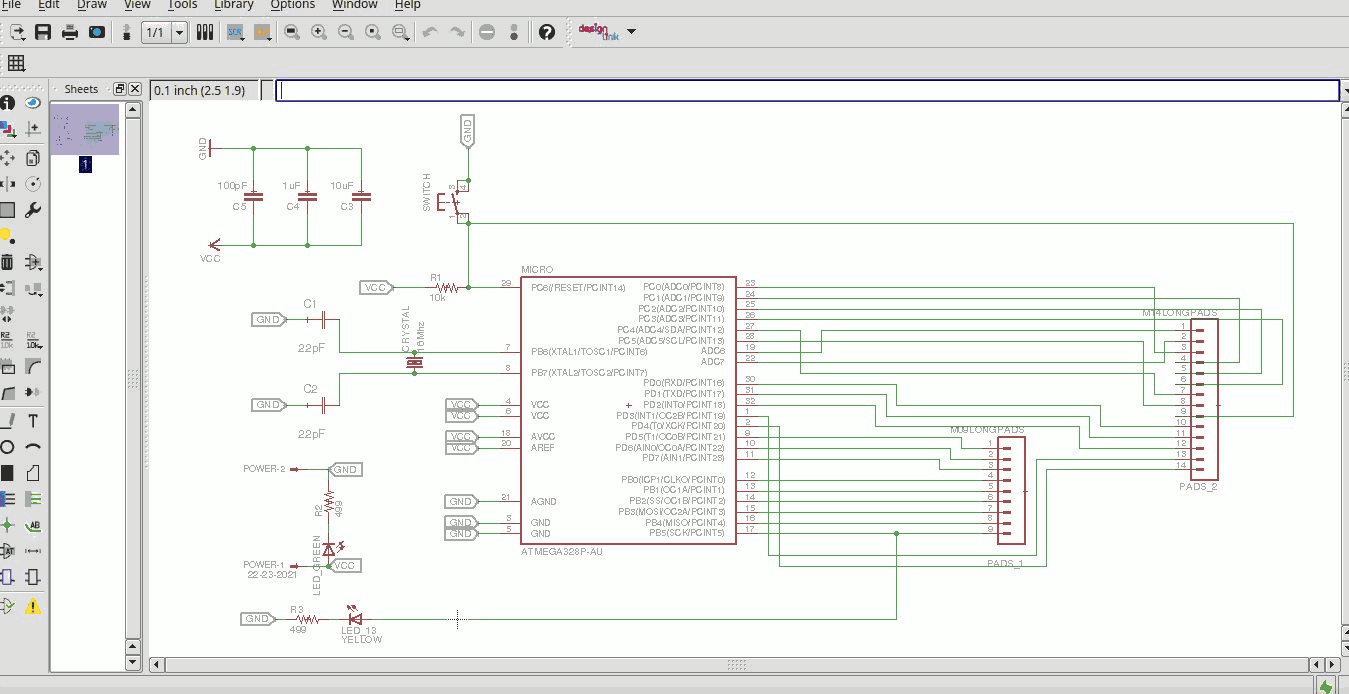
Task: Toggle the eye Show tool
Action: point(33,102)
